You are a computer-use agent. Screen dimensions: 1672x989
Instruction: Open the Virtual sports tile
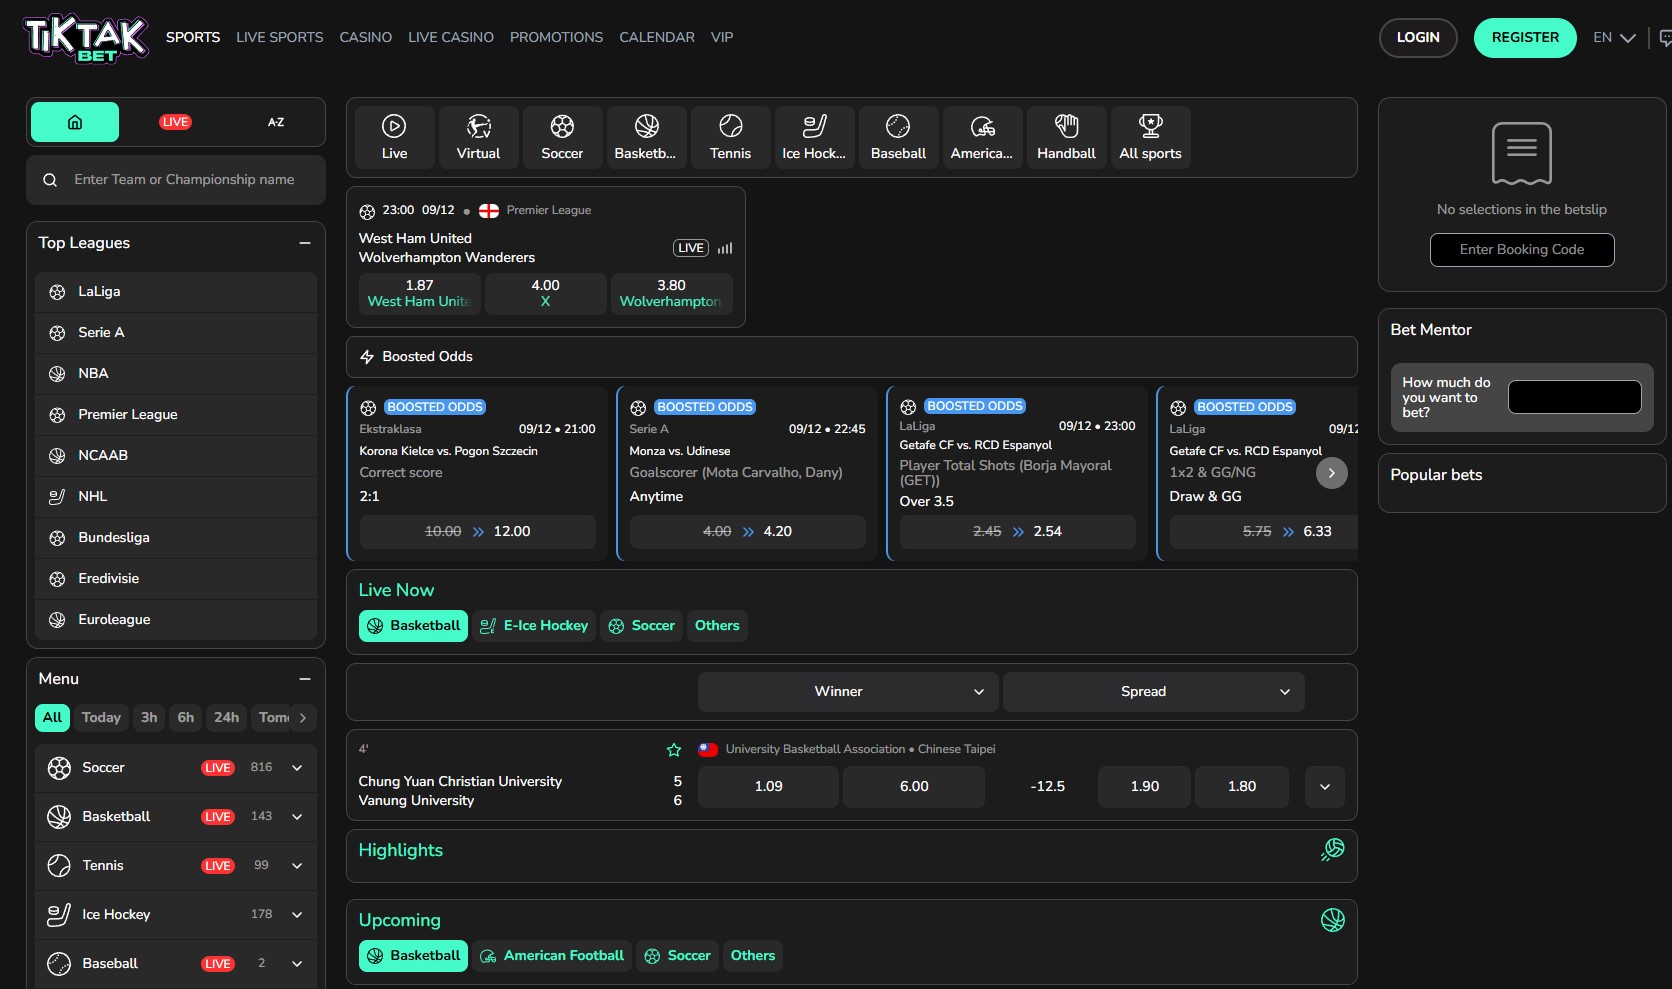point(478,137)
